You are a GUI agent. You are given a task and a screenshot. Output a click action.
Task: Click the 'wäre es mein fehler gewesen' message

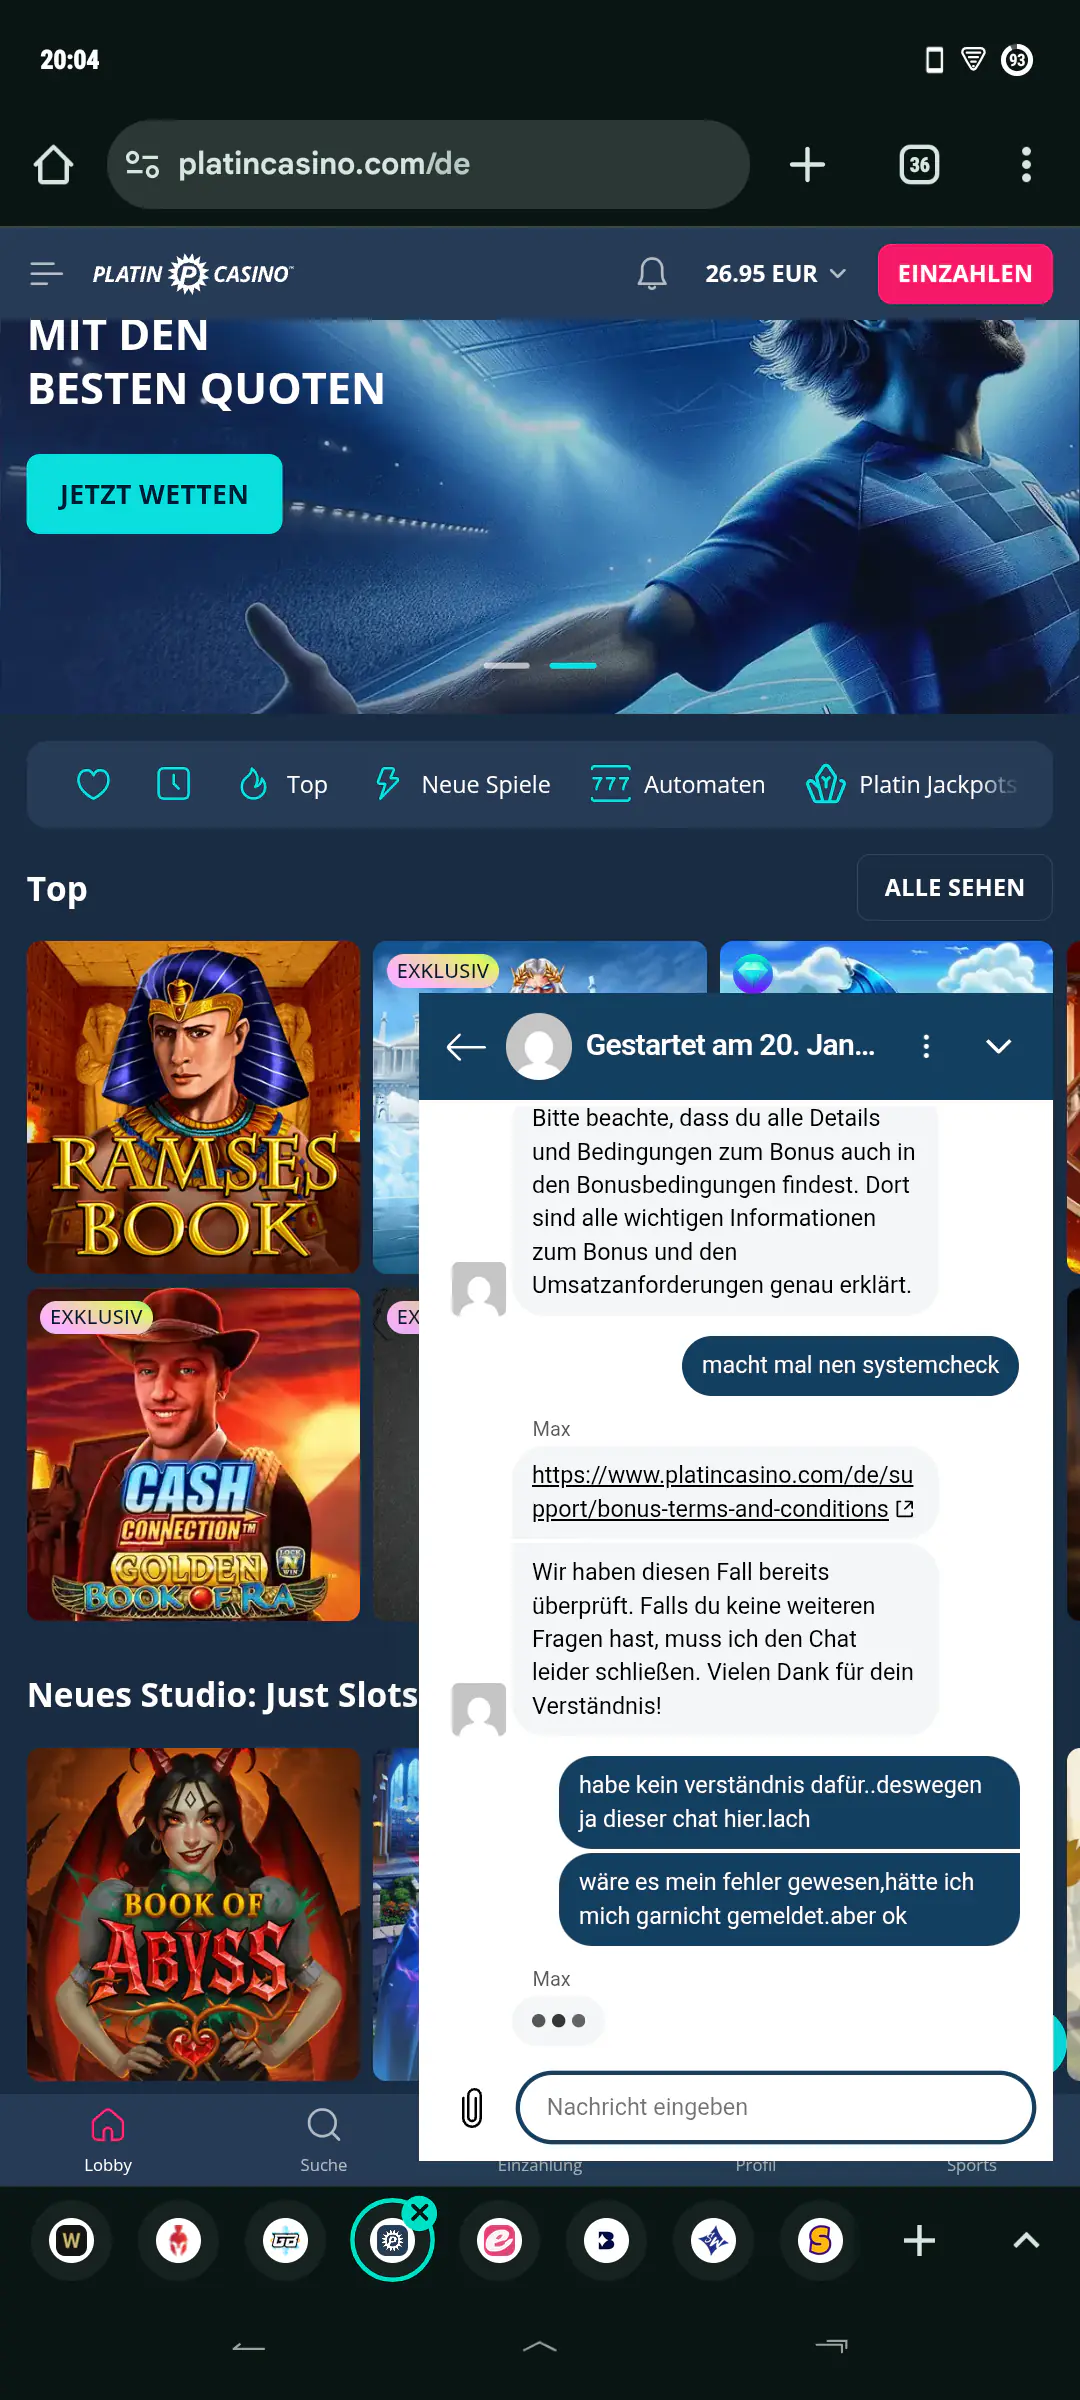(789, 1899)
